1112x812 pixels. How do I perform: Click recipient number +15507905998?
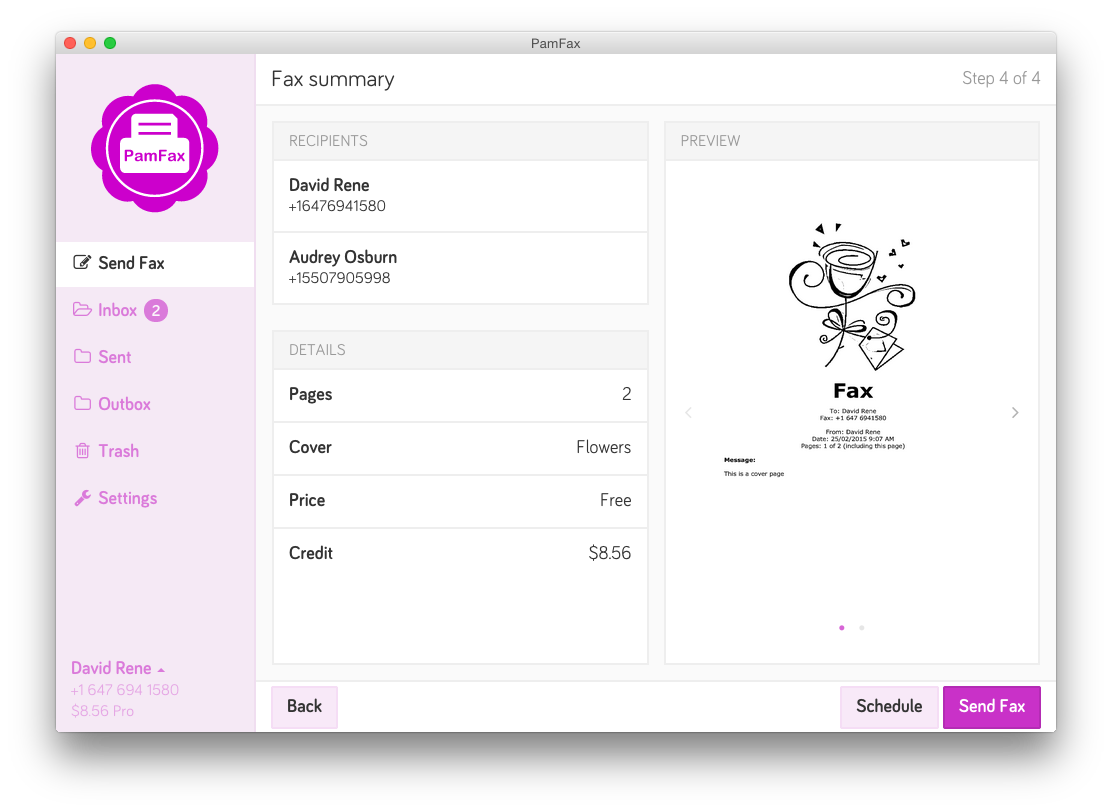[339, 278]
